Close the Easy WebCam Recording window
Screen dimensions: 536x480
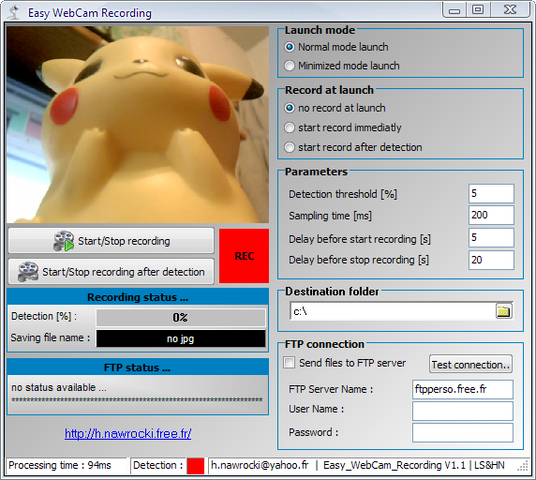pyautogui.click(x=510, y=10)
